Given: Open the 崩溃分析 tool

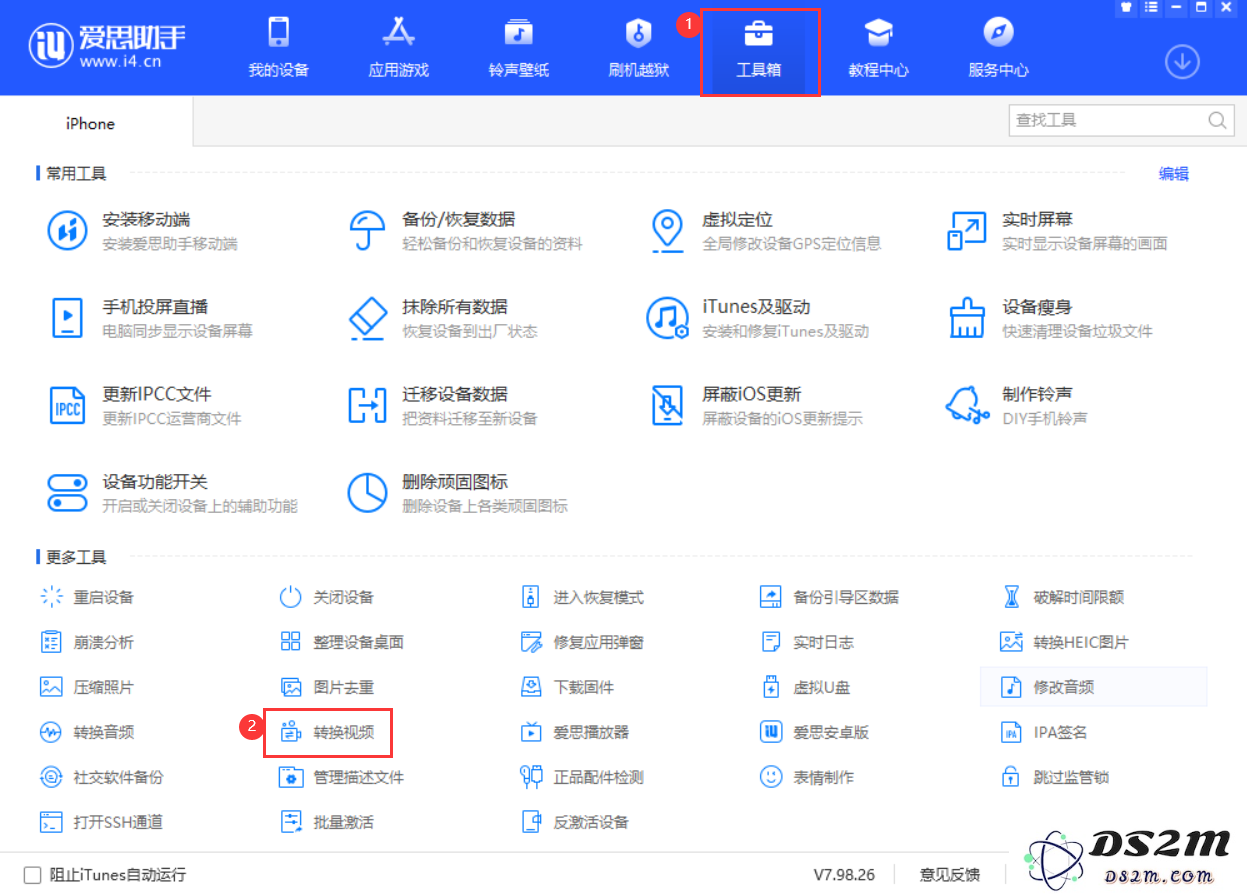Looking at the screenshot, I should 87,642.
